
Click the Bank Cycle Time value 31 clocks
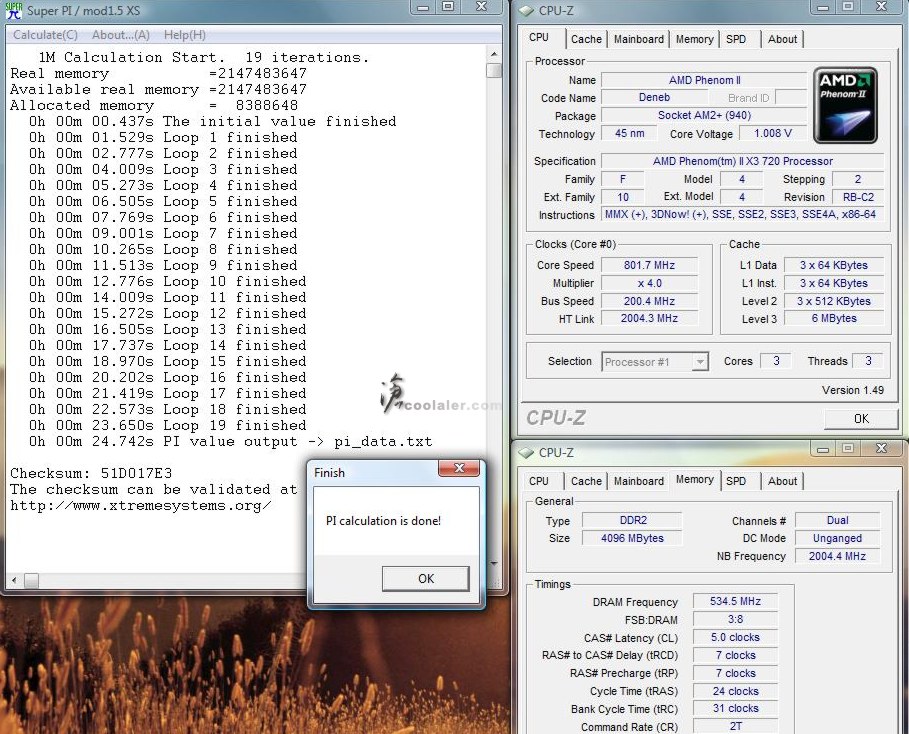click(x=735, y=708)
